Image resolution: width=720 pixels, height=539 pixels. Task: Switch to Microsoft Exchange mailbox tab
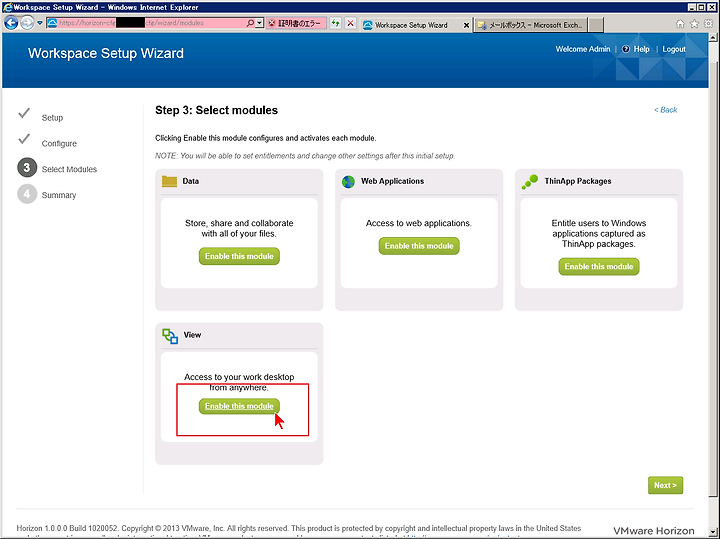[530, 25]
